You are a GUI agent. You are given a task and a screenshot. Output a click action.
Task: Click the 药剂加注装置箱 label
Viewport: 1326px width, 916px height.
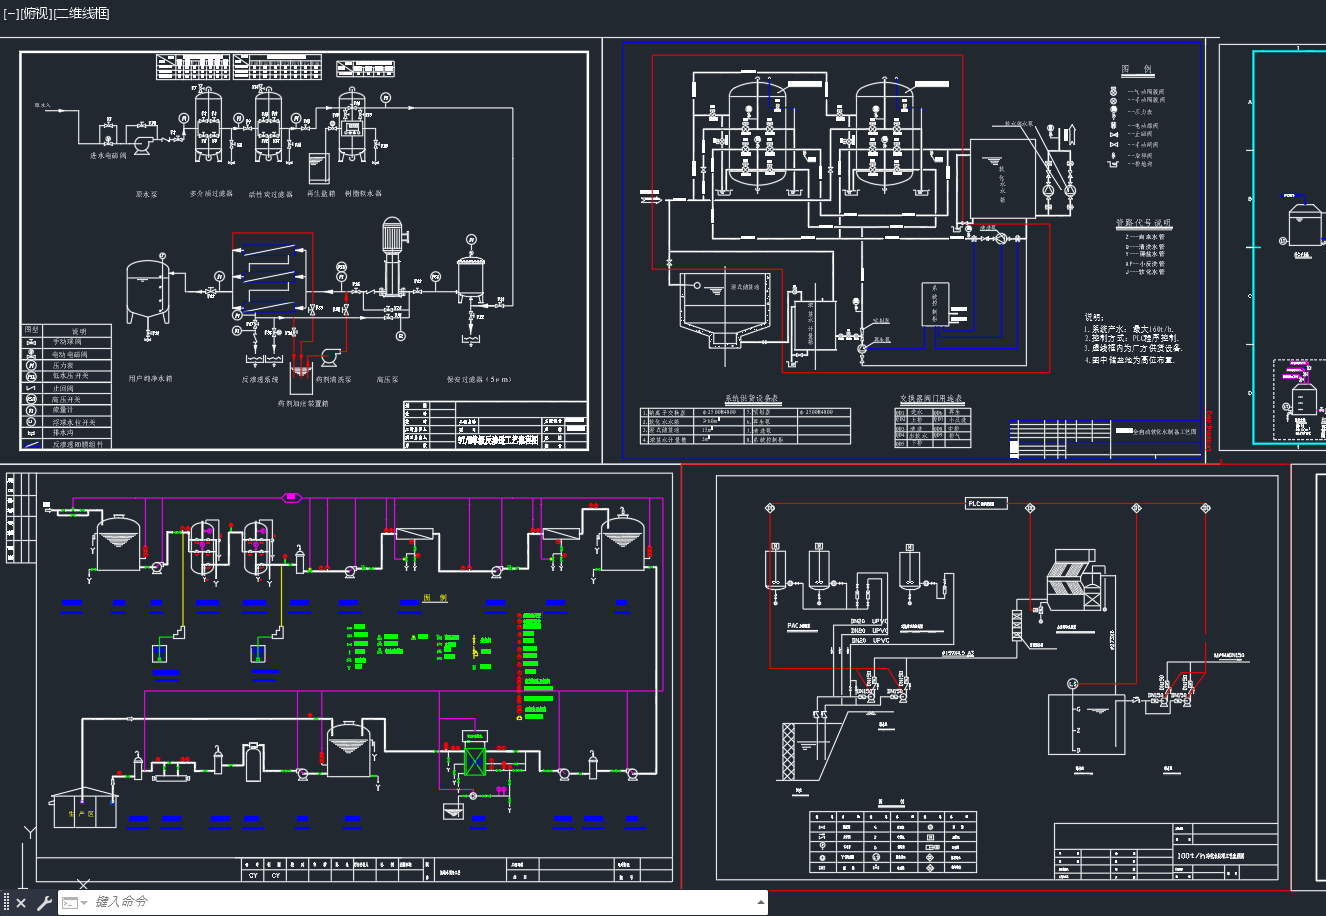(303, 403)
